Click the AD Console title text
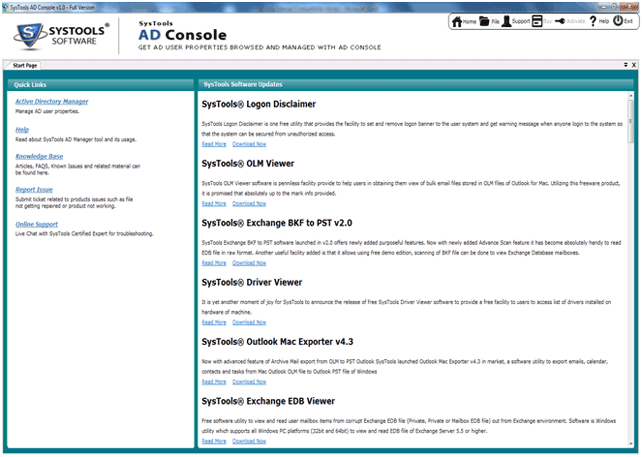Viewport: 642px width, 457px height. 182,35
